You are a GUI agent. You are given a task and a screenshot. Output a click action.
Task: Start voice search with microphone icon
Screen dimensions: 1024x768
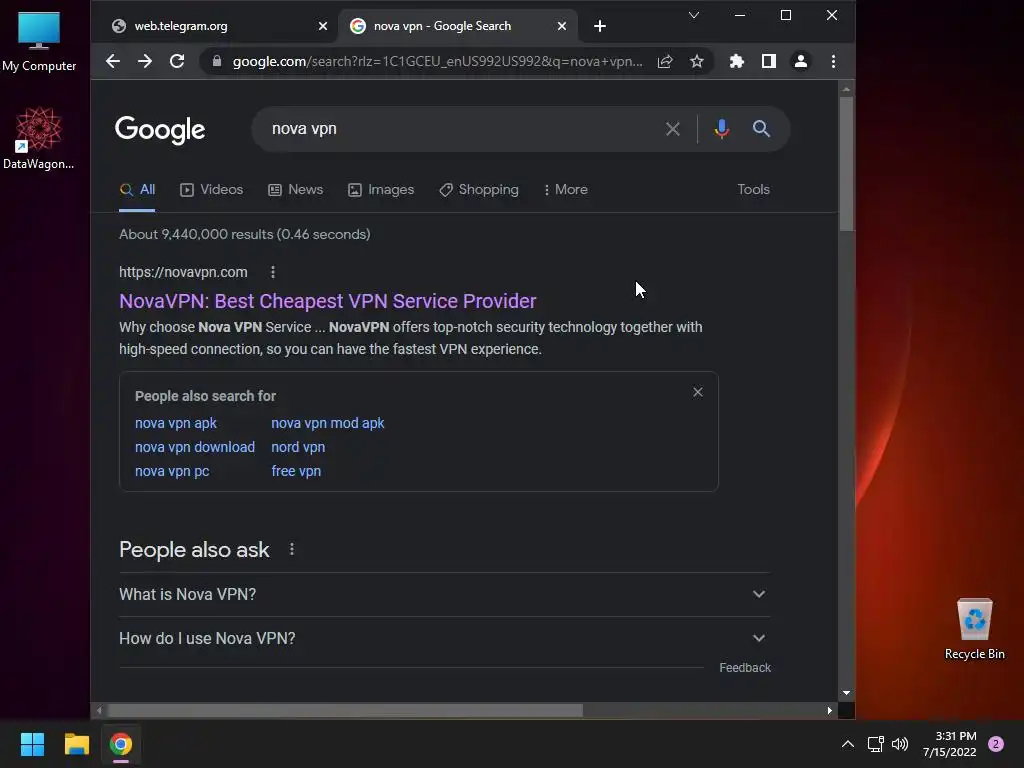[x=722, y=129]
